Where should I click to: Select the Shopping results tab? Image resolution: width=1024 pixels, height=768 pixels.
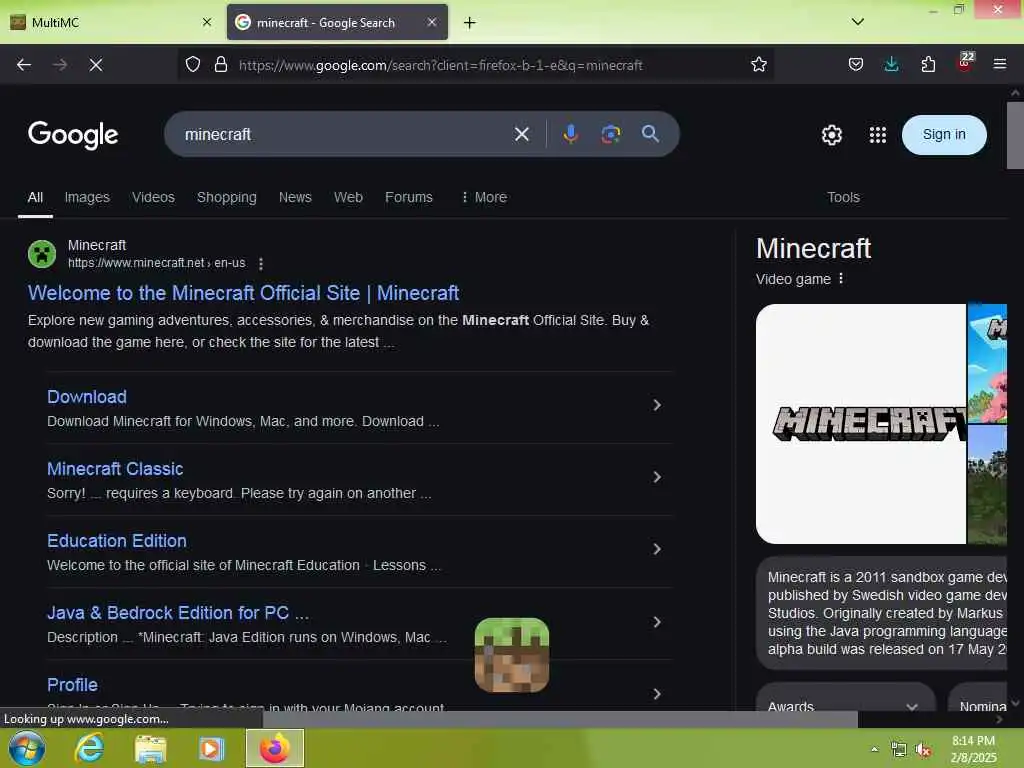coord(227,197)
